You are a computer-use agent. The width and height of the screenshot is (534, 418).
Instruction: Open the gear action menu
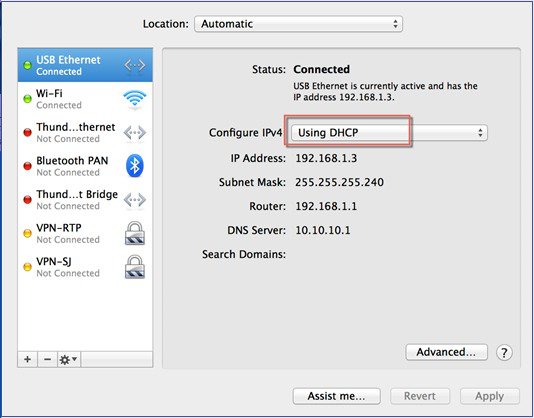pyautogui.click(x=69, y=359)
